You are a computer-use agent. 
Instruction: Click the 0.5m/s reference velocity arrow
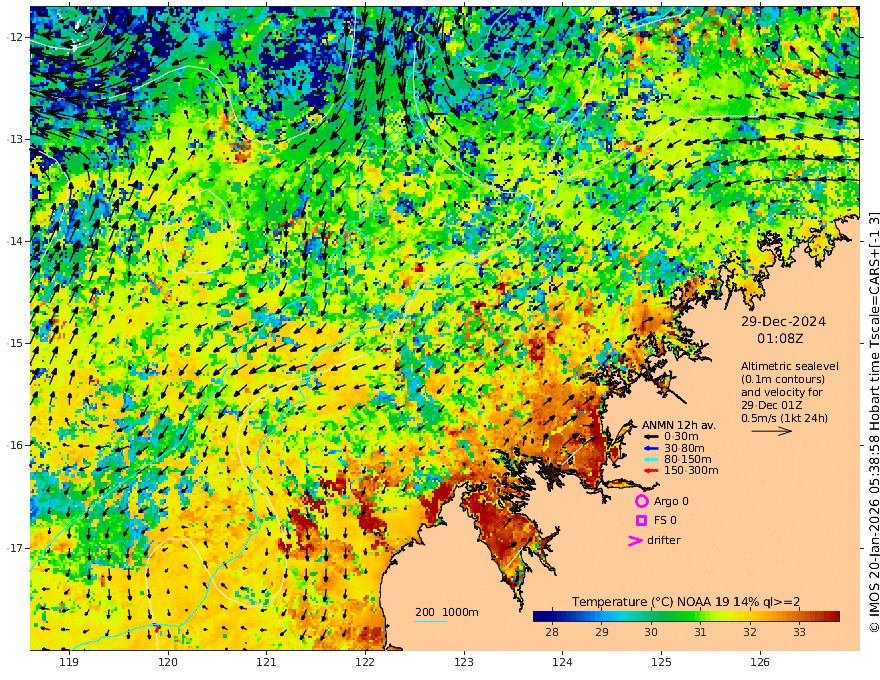pyautogui.click(x=772, y=431)
